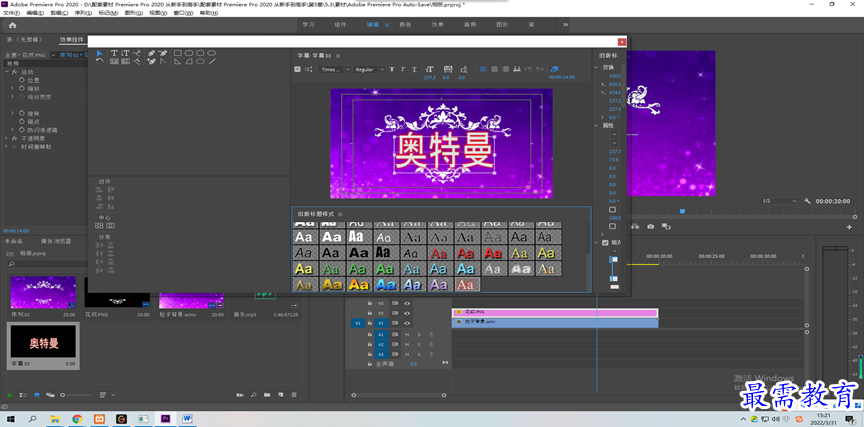This screenshot has width=864, height=427.
Task: Click the Delete trash icon in Project panel
Action: click(294, 395)
